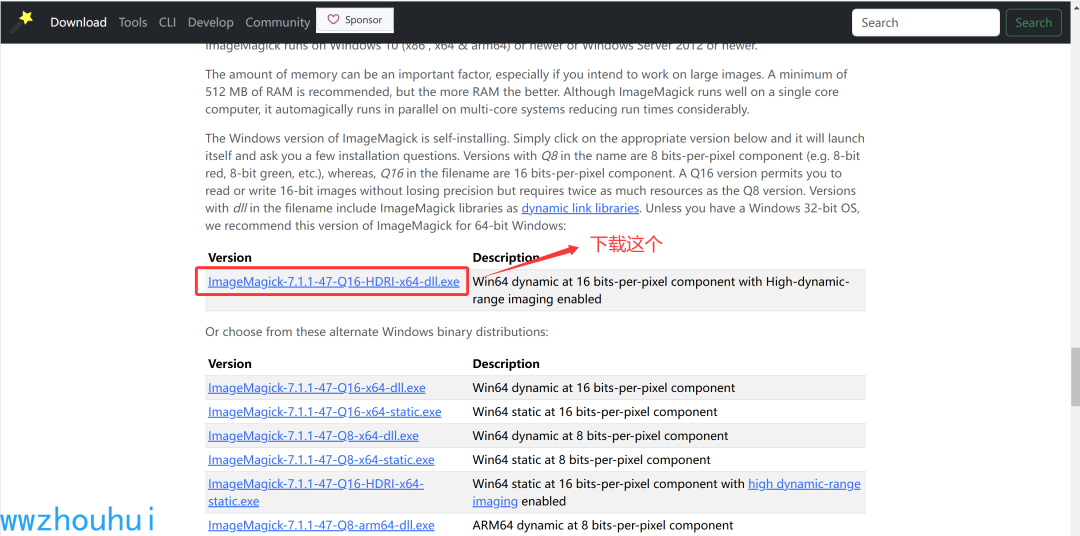The height and width of the screenshot is (536, 1080).
Task: Click the vertical page scrollbar thumb
Action: (x=1074, y=378)
